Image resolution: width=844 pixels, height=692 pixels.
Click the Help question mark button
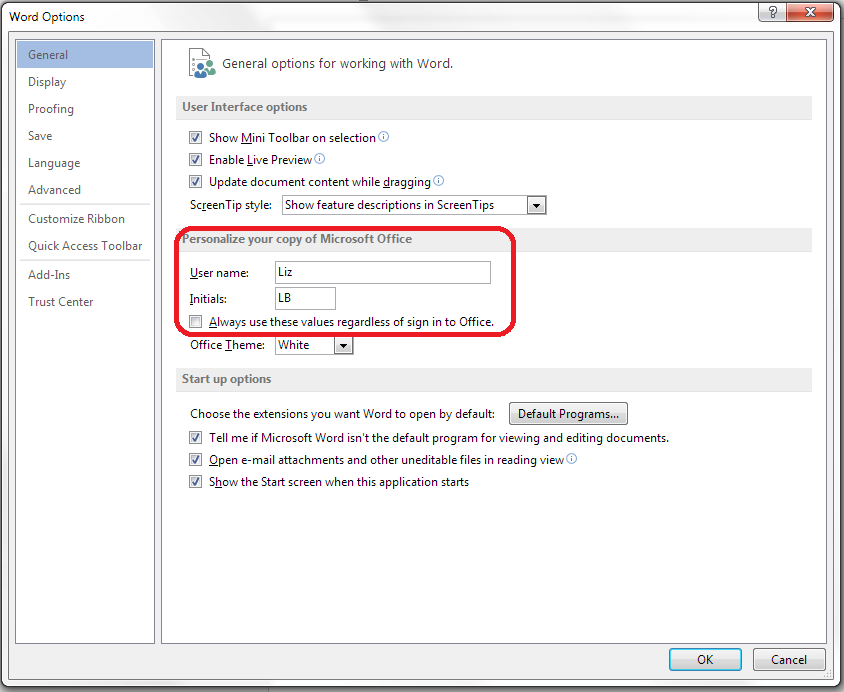coord(772,12)
